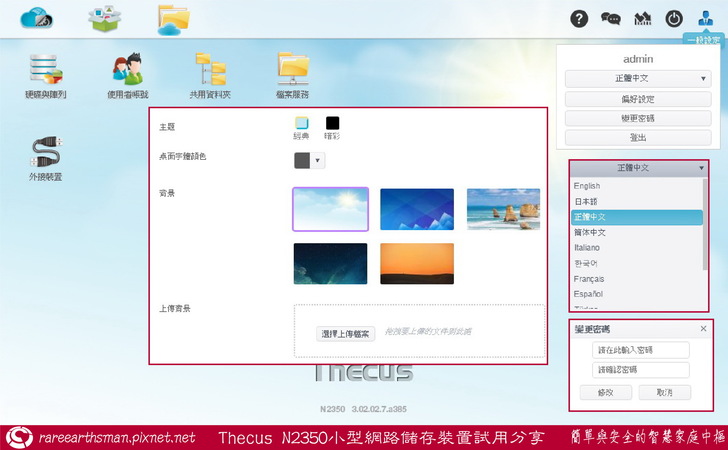Open the App Center icon in top bar

coord(104,18)
